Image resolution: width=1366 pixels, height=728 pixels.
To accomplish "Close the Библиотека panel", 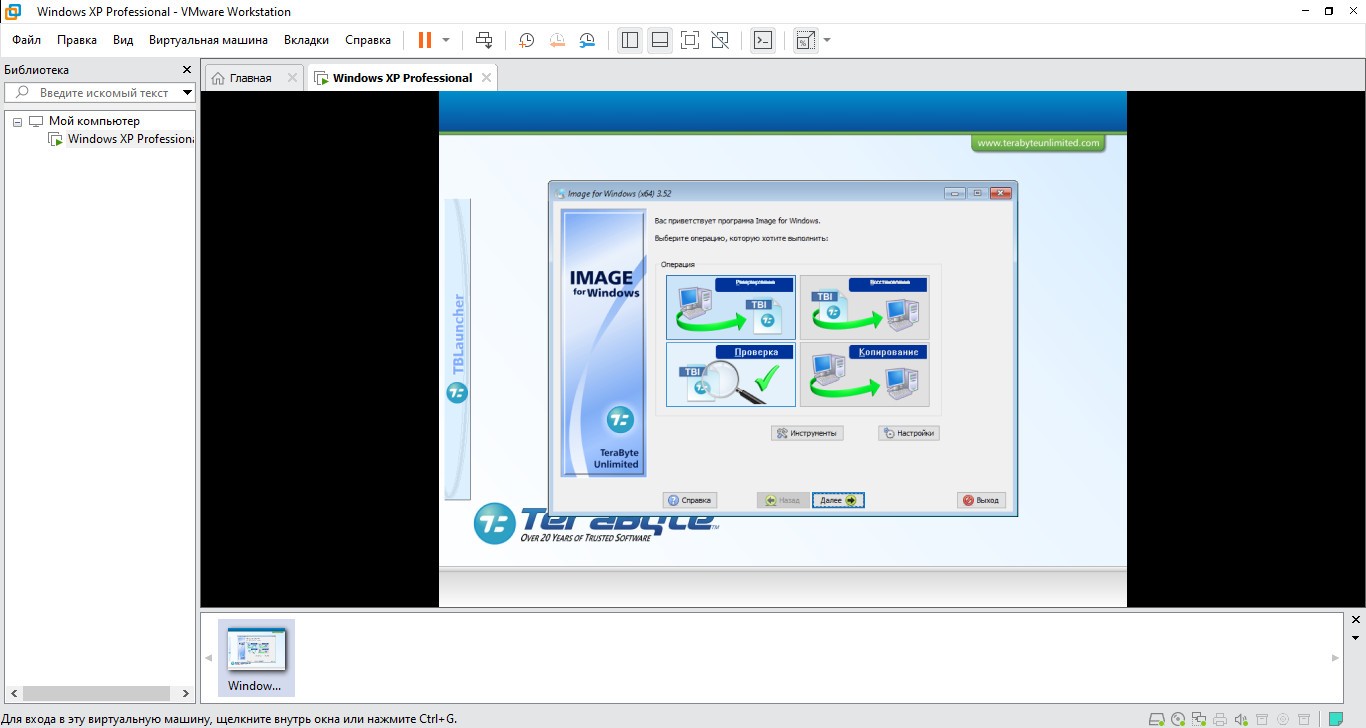I will click(186, 70).
